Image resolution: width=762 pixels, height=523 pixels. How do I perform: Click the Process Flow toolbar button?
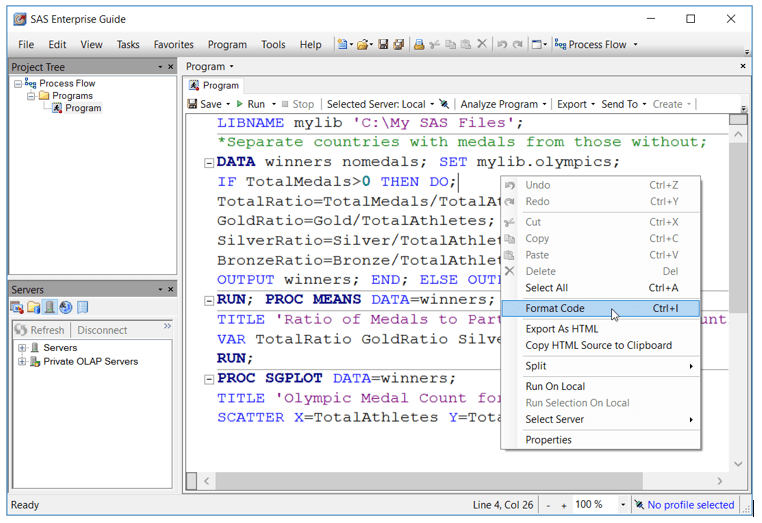click(x=591, y=44)
